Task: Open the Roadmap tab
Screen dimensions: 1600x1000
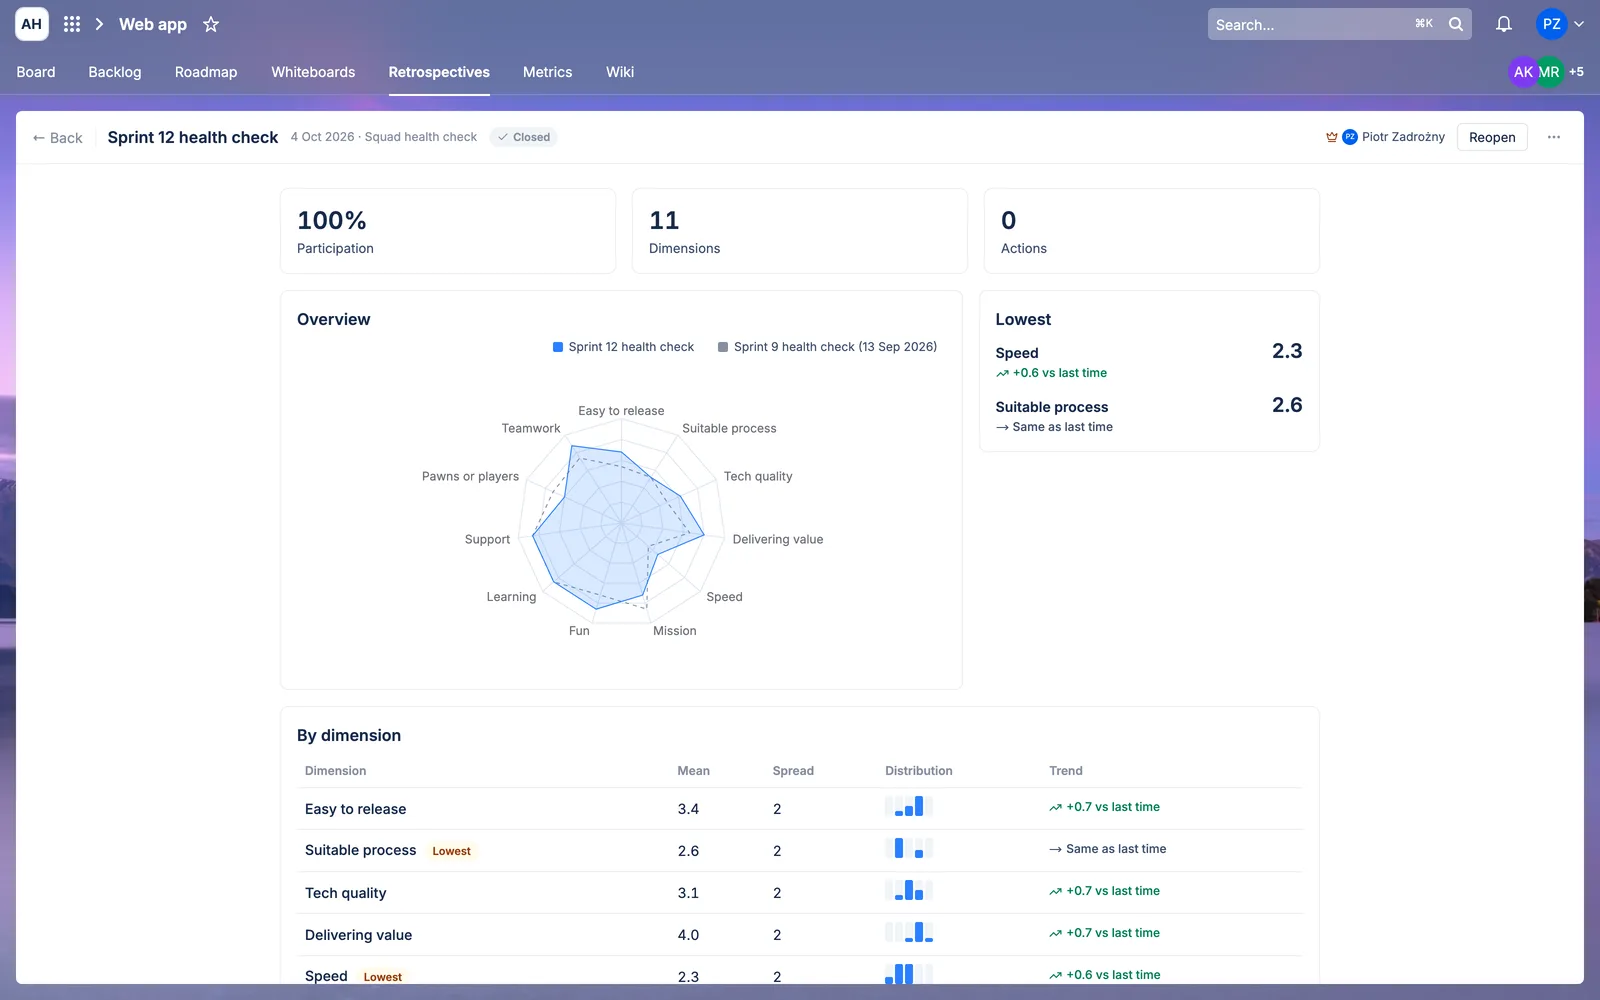Action: tap(206, 72)
